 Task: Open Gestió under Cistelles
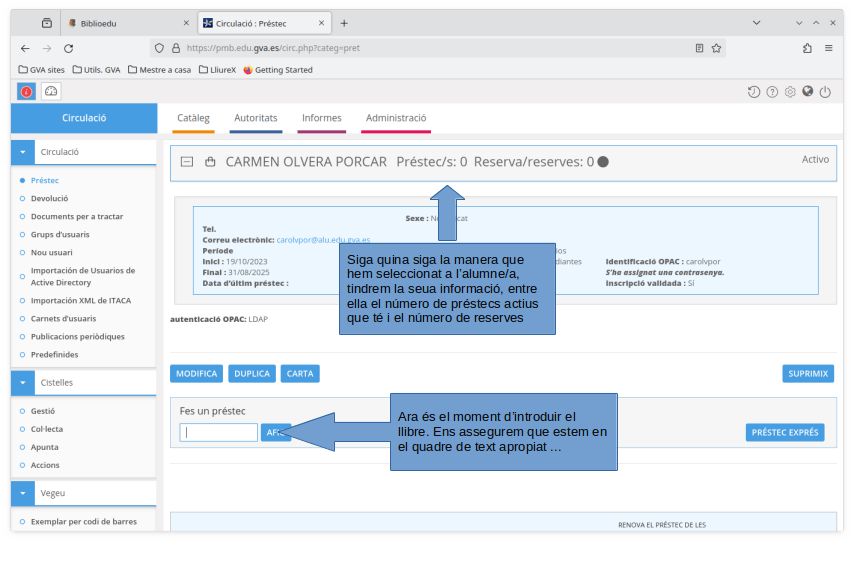(43, 411)
